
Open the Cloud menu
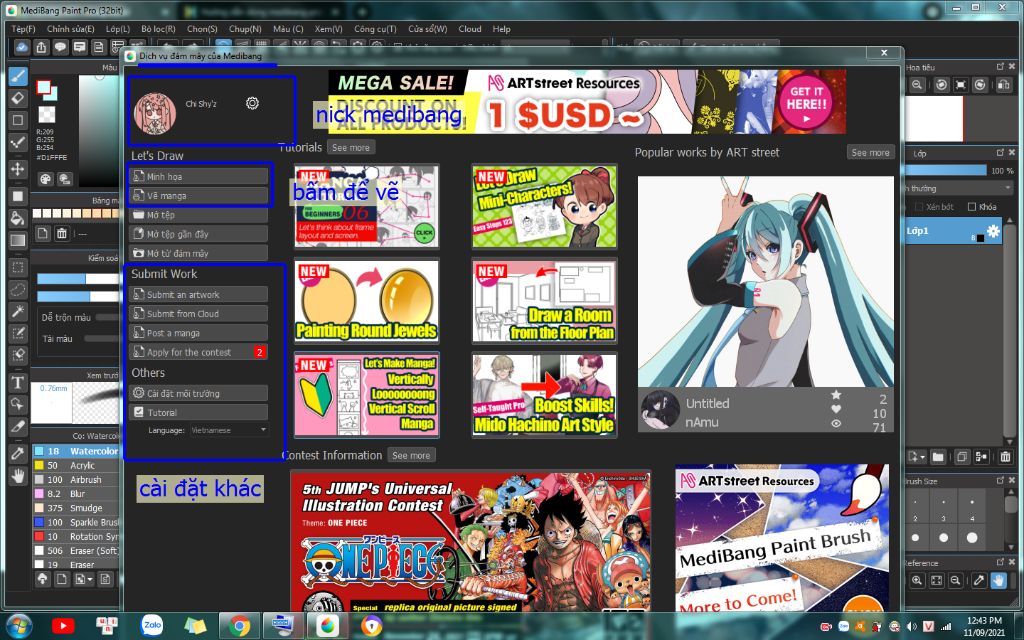tap(470, 29)
